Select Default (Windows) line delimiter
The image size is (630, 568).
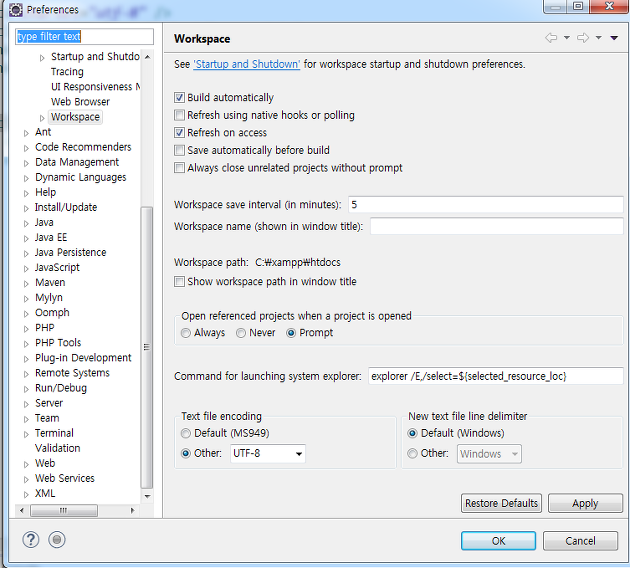point(412,433)
